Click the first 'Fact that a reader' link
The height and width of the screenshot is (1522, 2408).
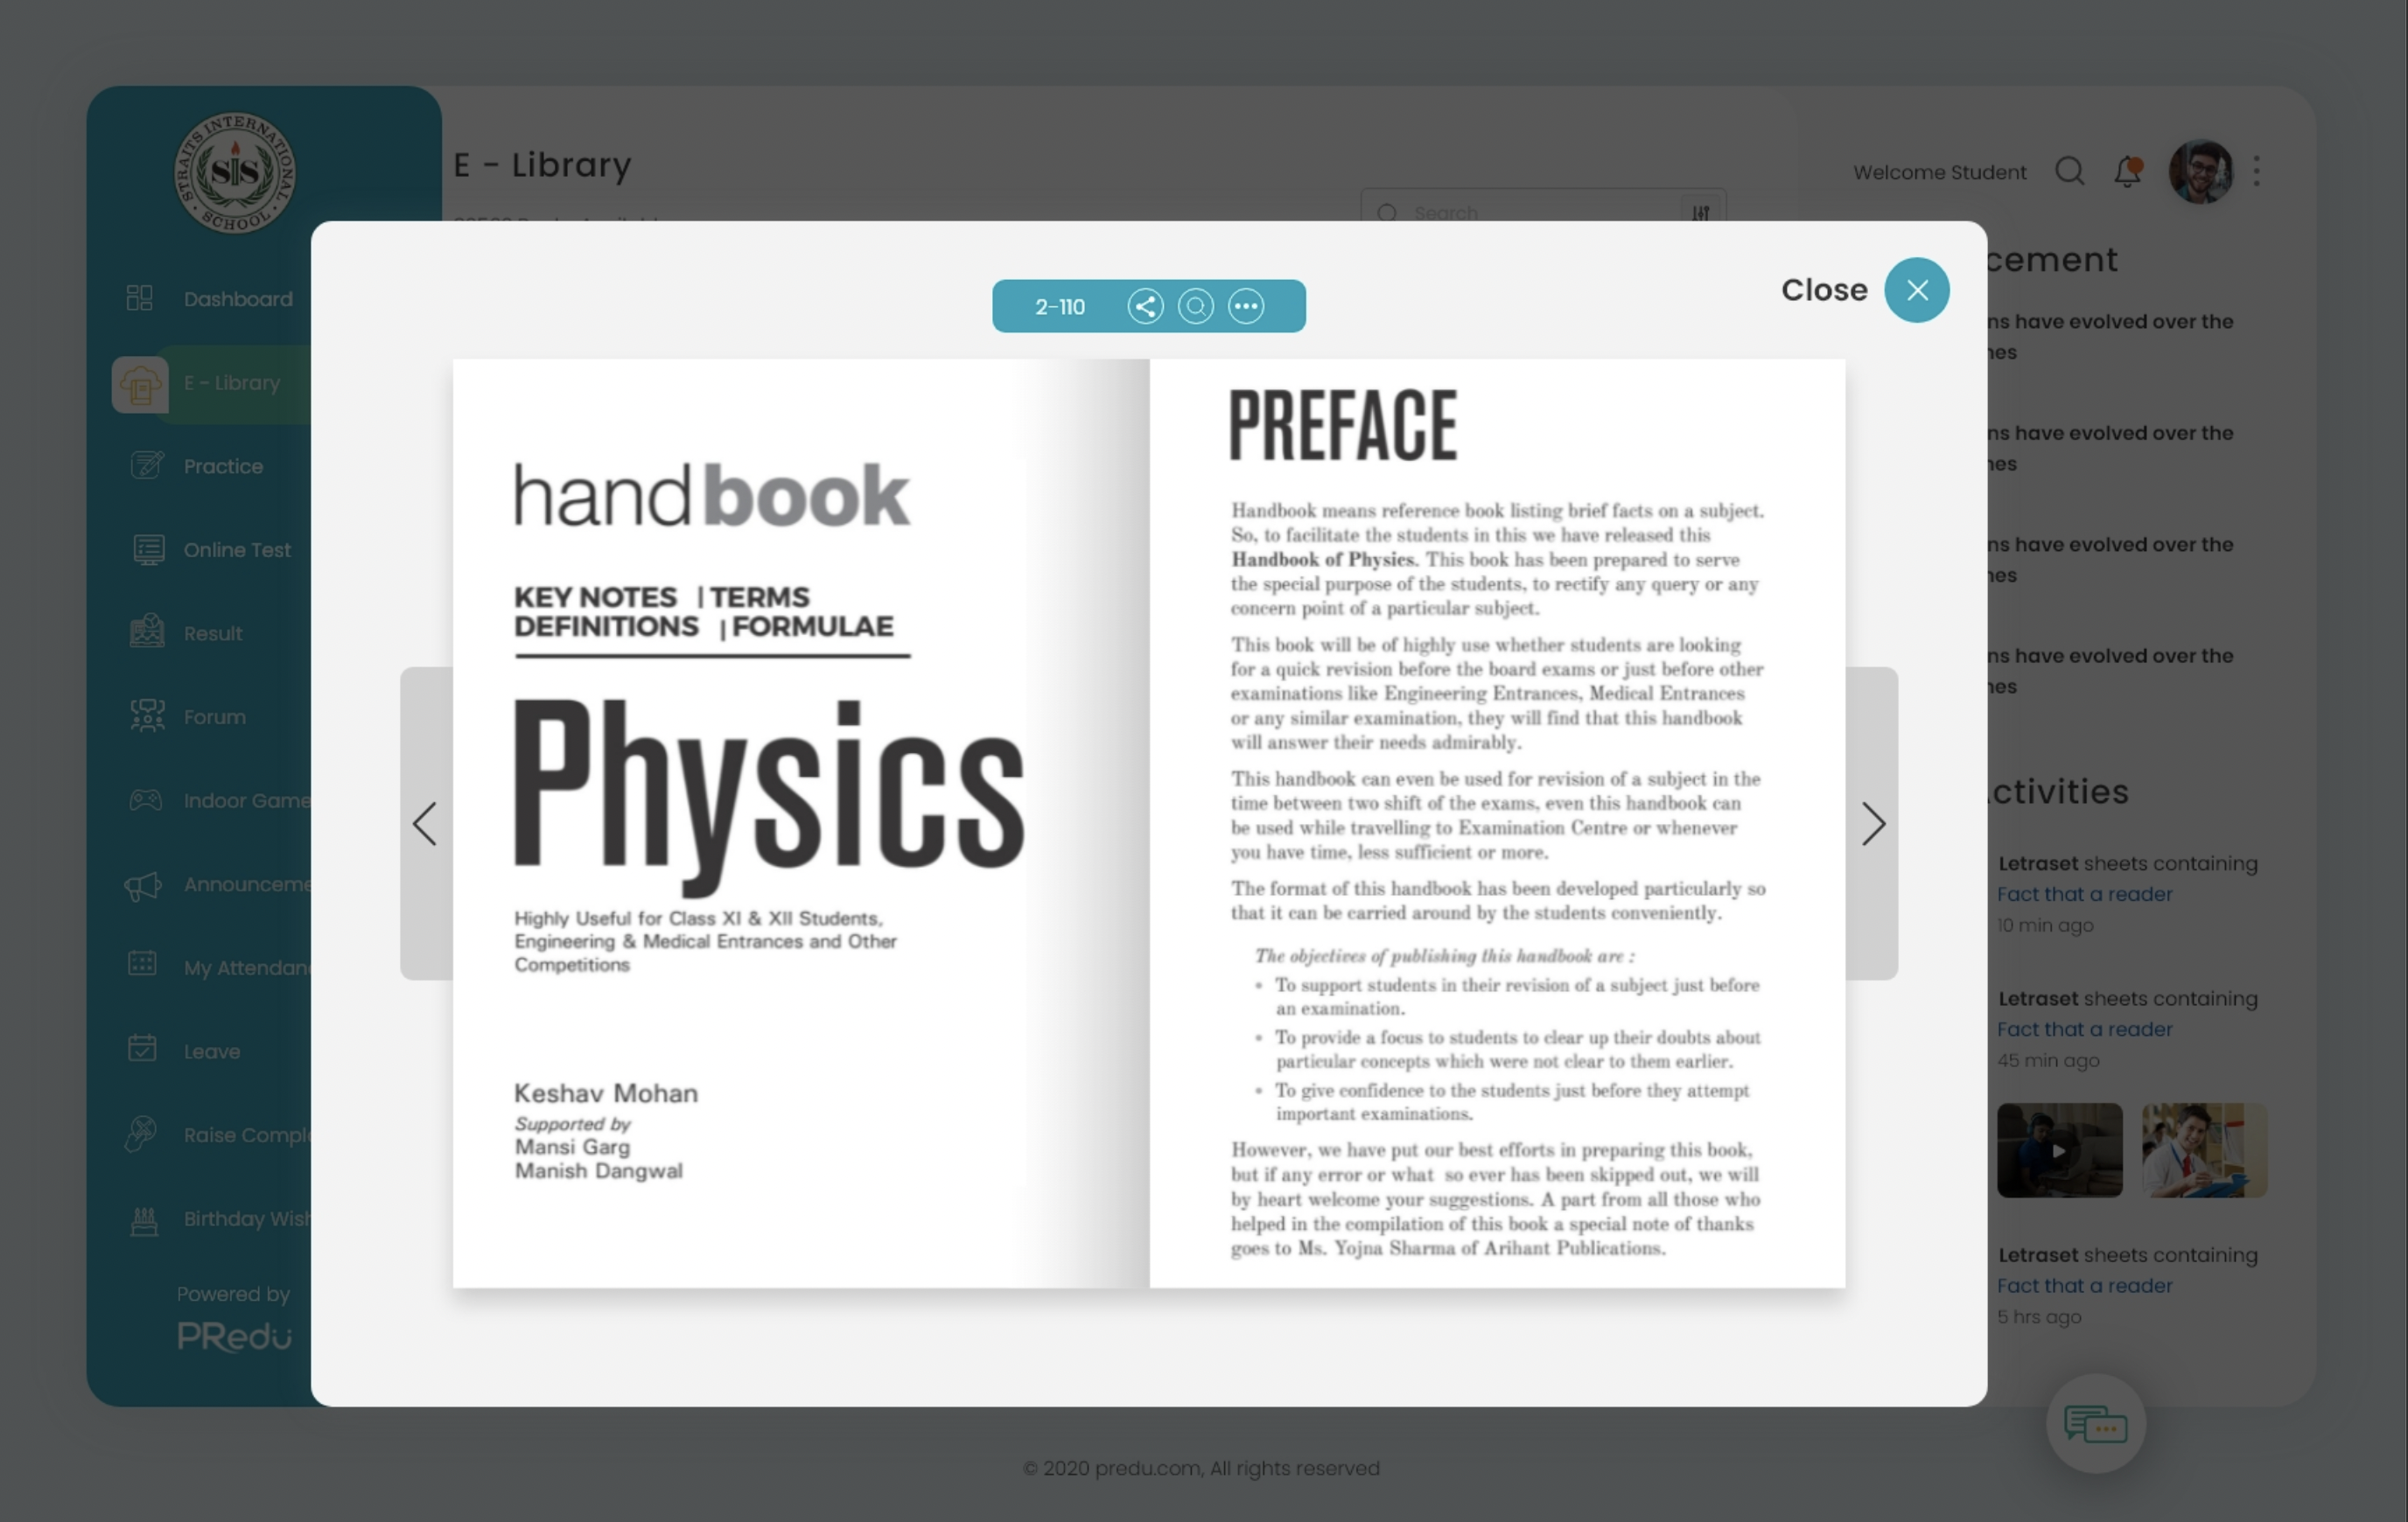(2084, 894)
